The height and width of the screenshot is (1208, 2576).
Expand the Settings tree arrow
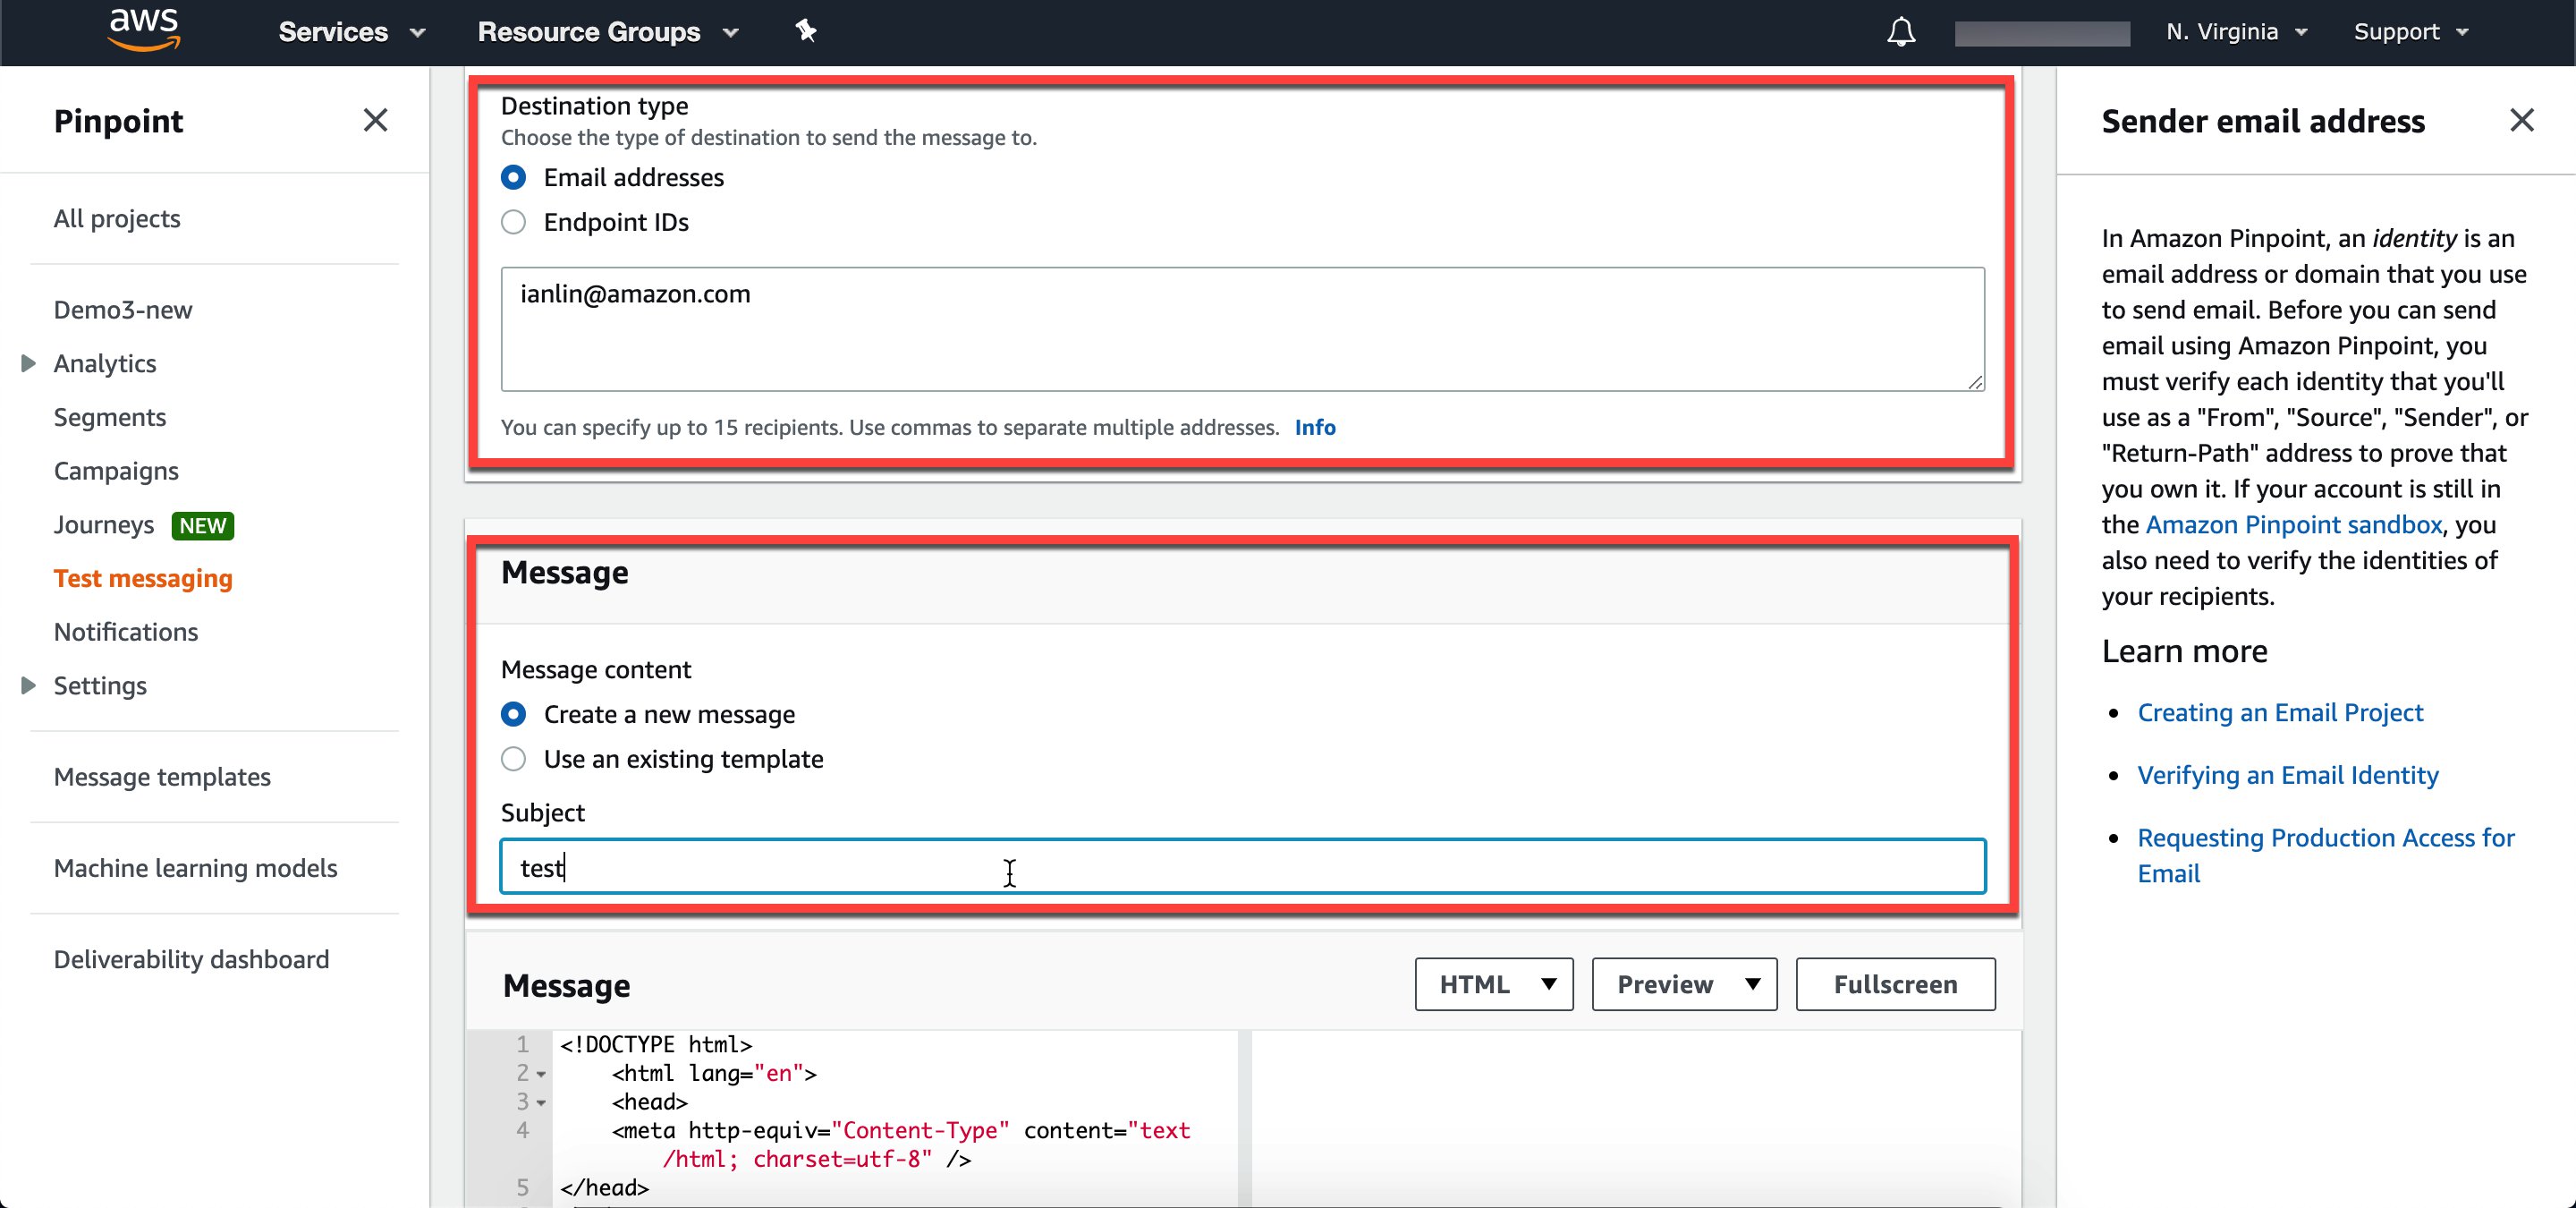click(28, 685)
